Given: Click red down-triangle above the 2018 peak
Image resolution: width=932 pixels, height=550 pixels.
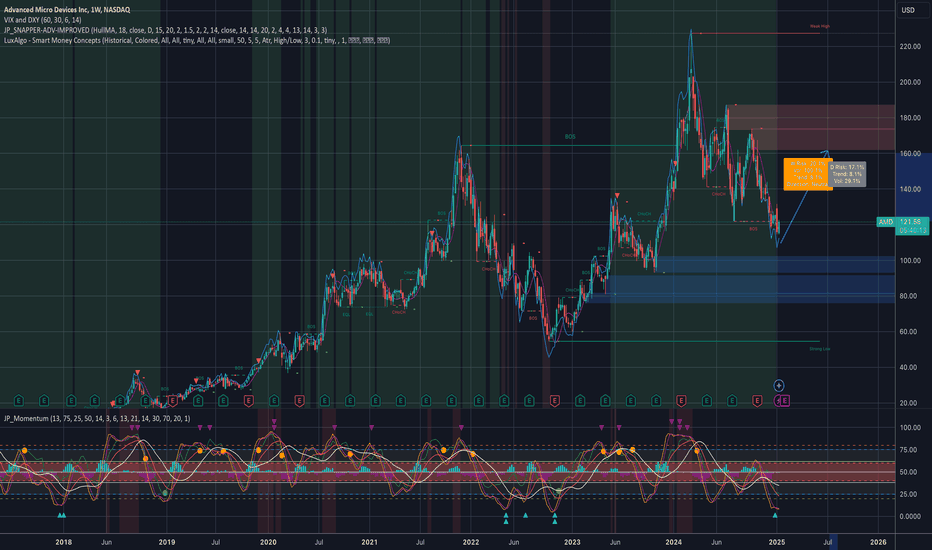Looking at the screenshot, I should (x=137, y=372).
